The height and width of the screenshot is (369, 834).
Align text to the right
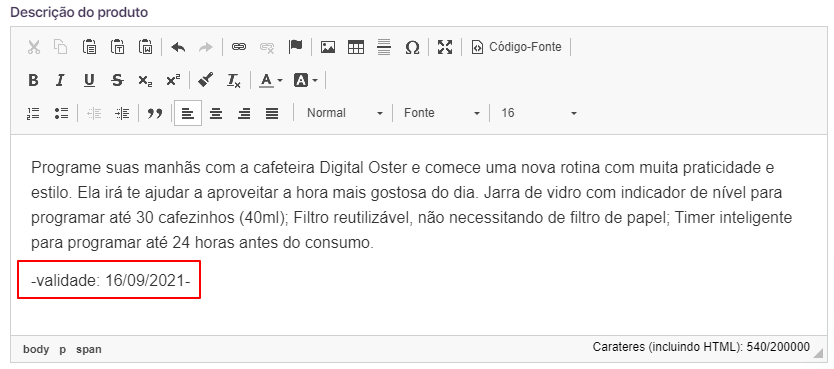click(x=244, y=113)
